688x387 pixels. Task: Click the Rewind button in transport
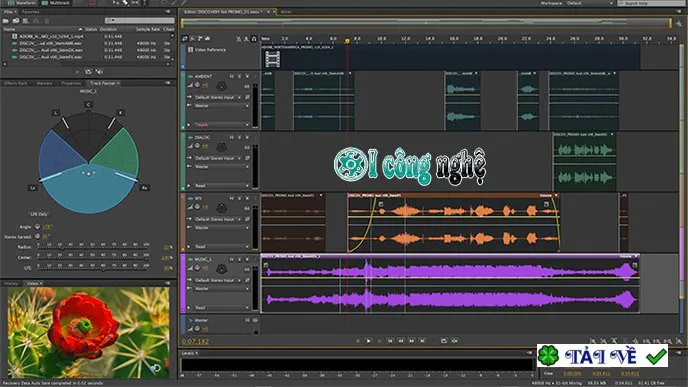[x=401, y=340]
